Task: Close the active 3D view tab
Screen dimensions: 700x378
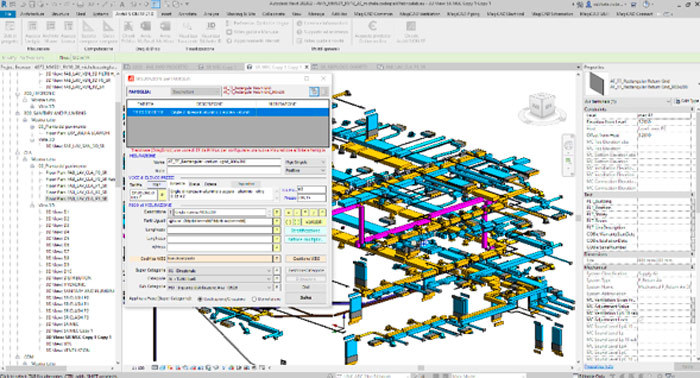Action: pos(306,67)
